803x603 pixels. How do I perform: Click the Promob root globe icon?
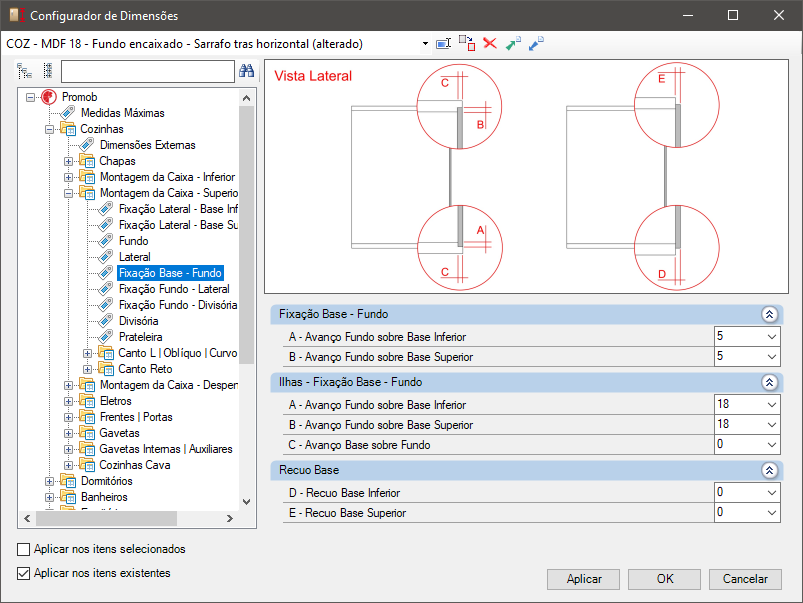pyautogui.click(x=49, y=97)
